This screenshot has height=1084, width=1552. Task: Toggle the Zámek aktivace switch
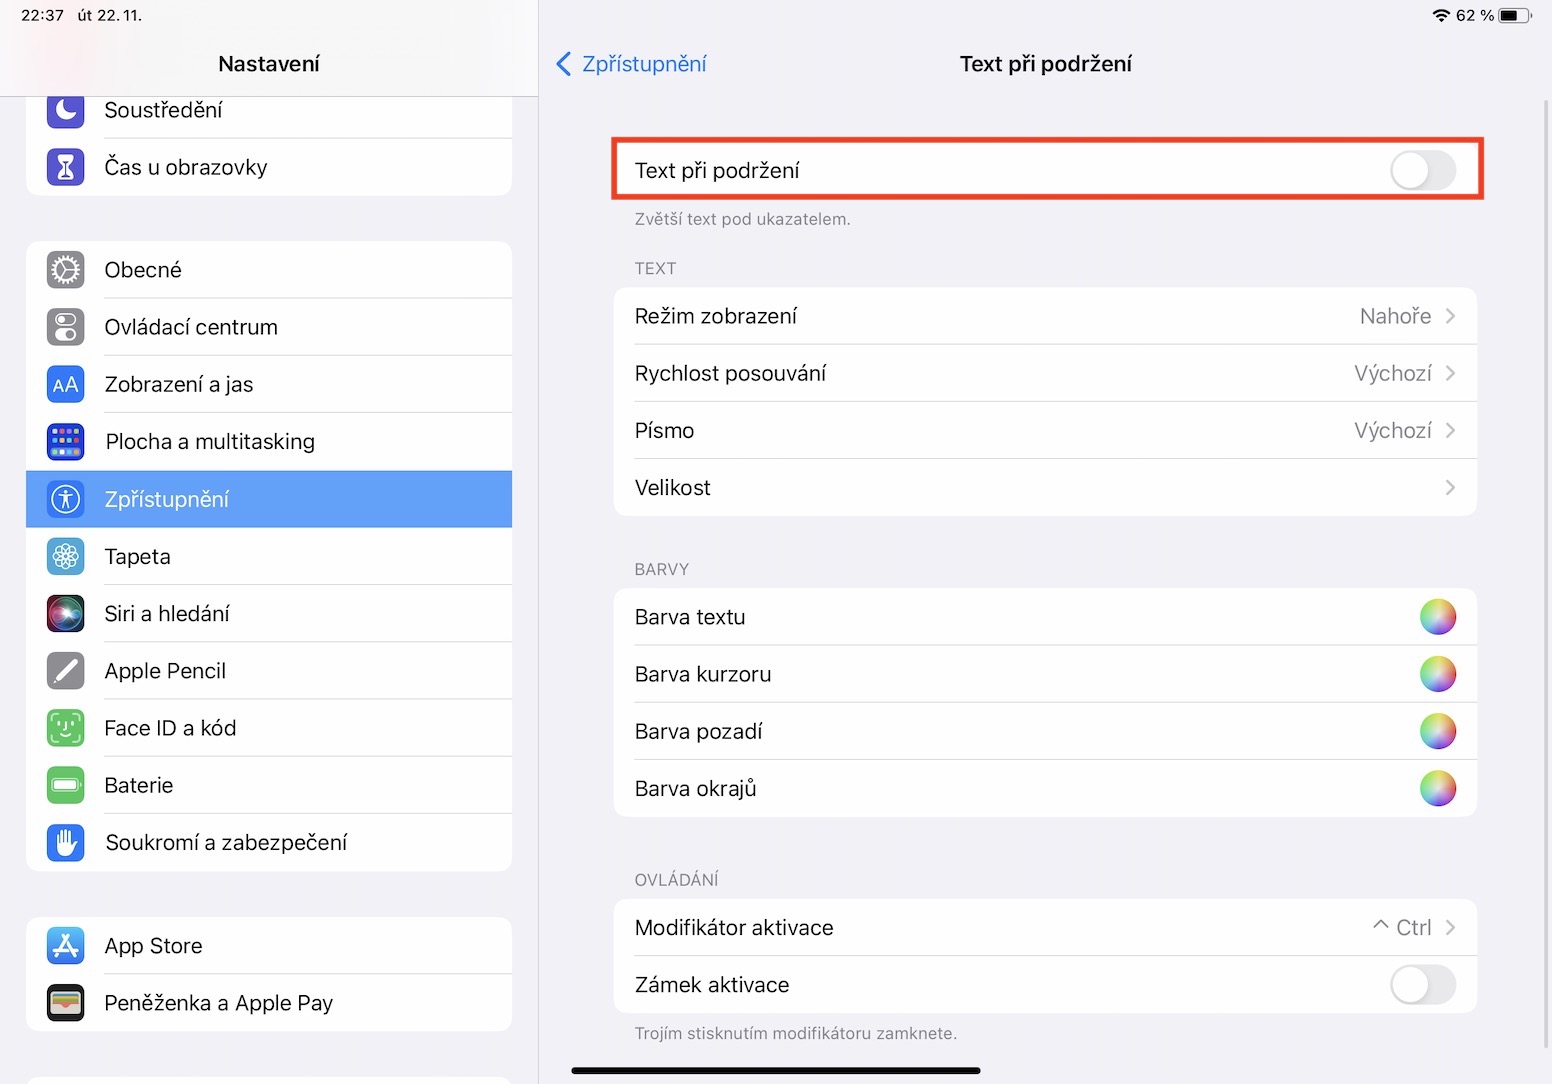click(1422, 985)
